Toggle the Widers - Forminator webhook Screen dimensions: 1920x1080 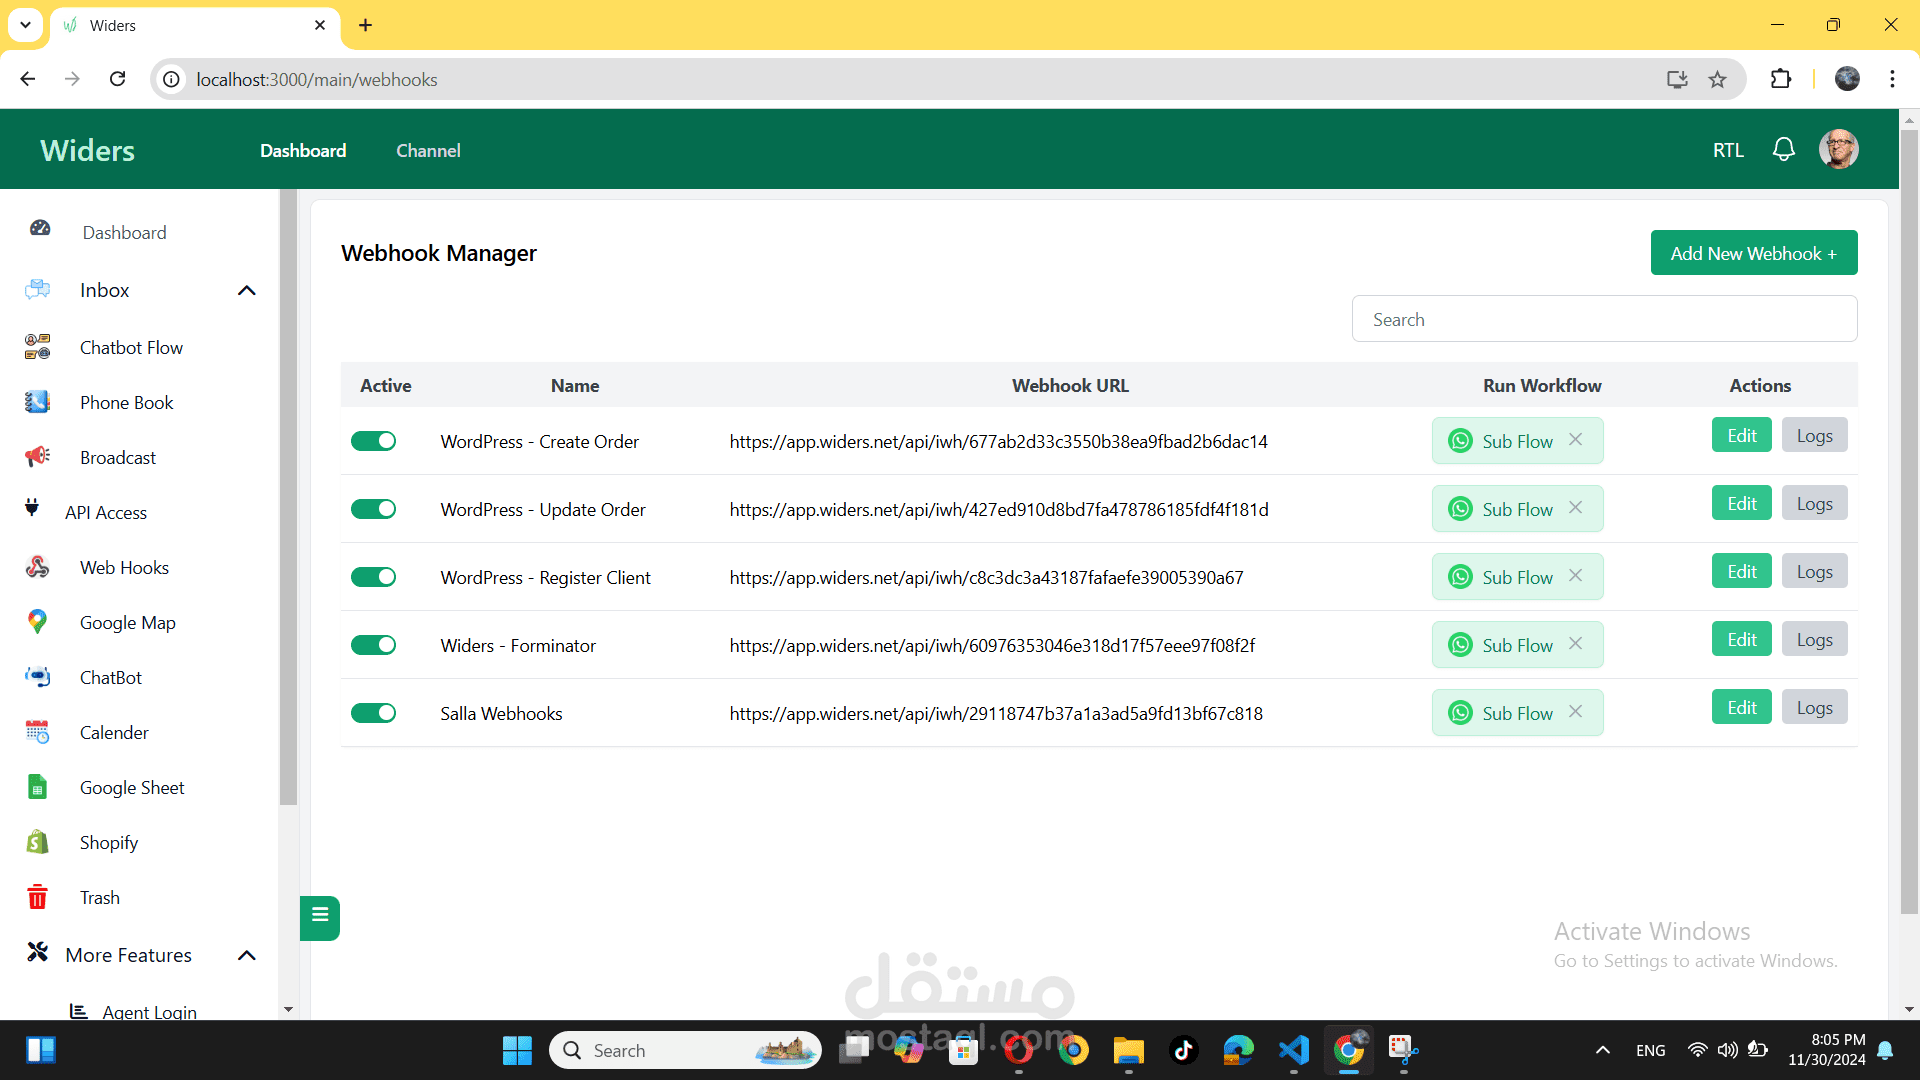coord(374,645)
